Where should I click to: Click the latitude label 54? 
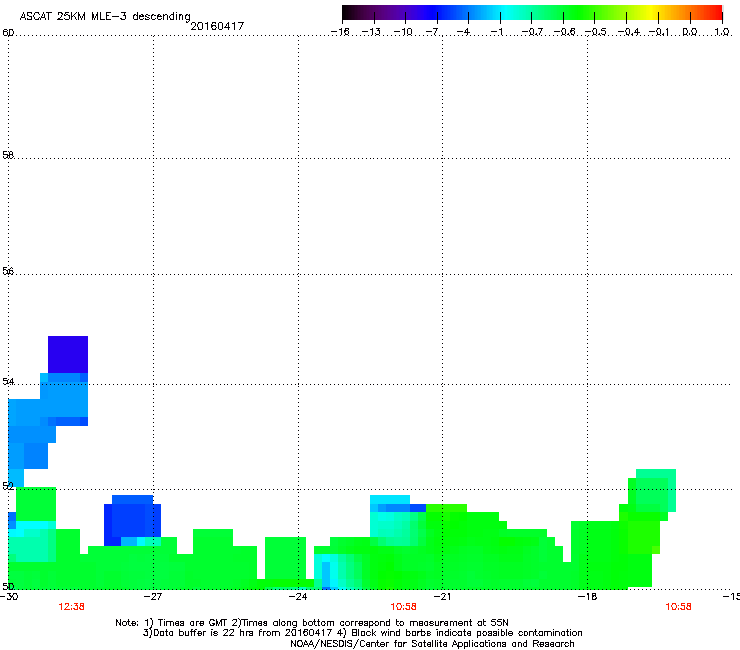click(8, 381)
